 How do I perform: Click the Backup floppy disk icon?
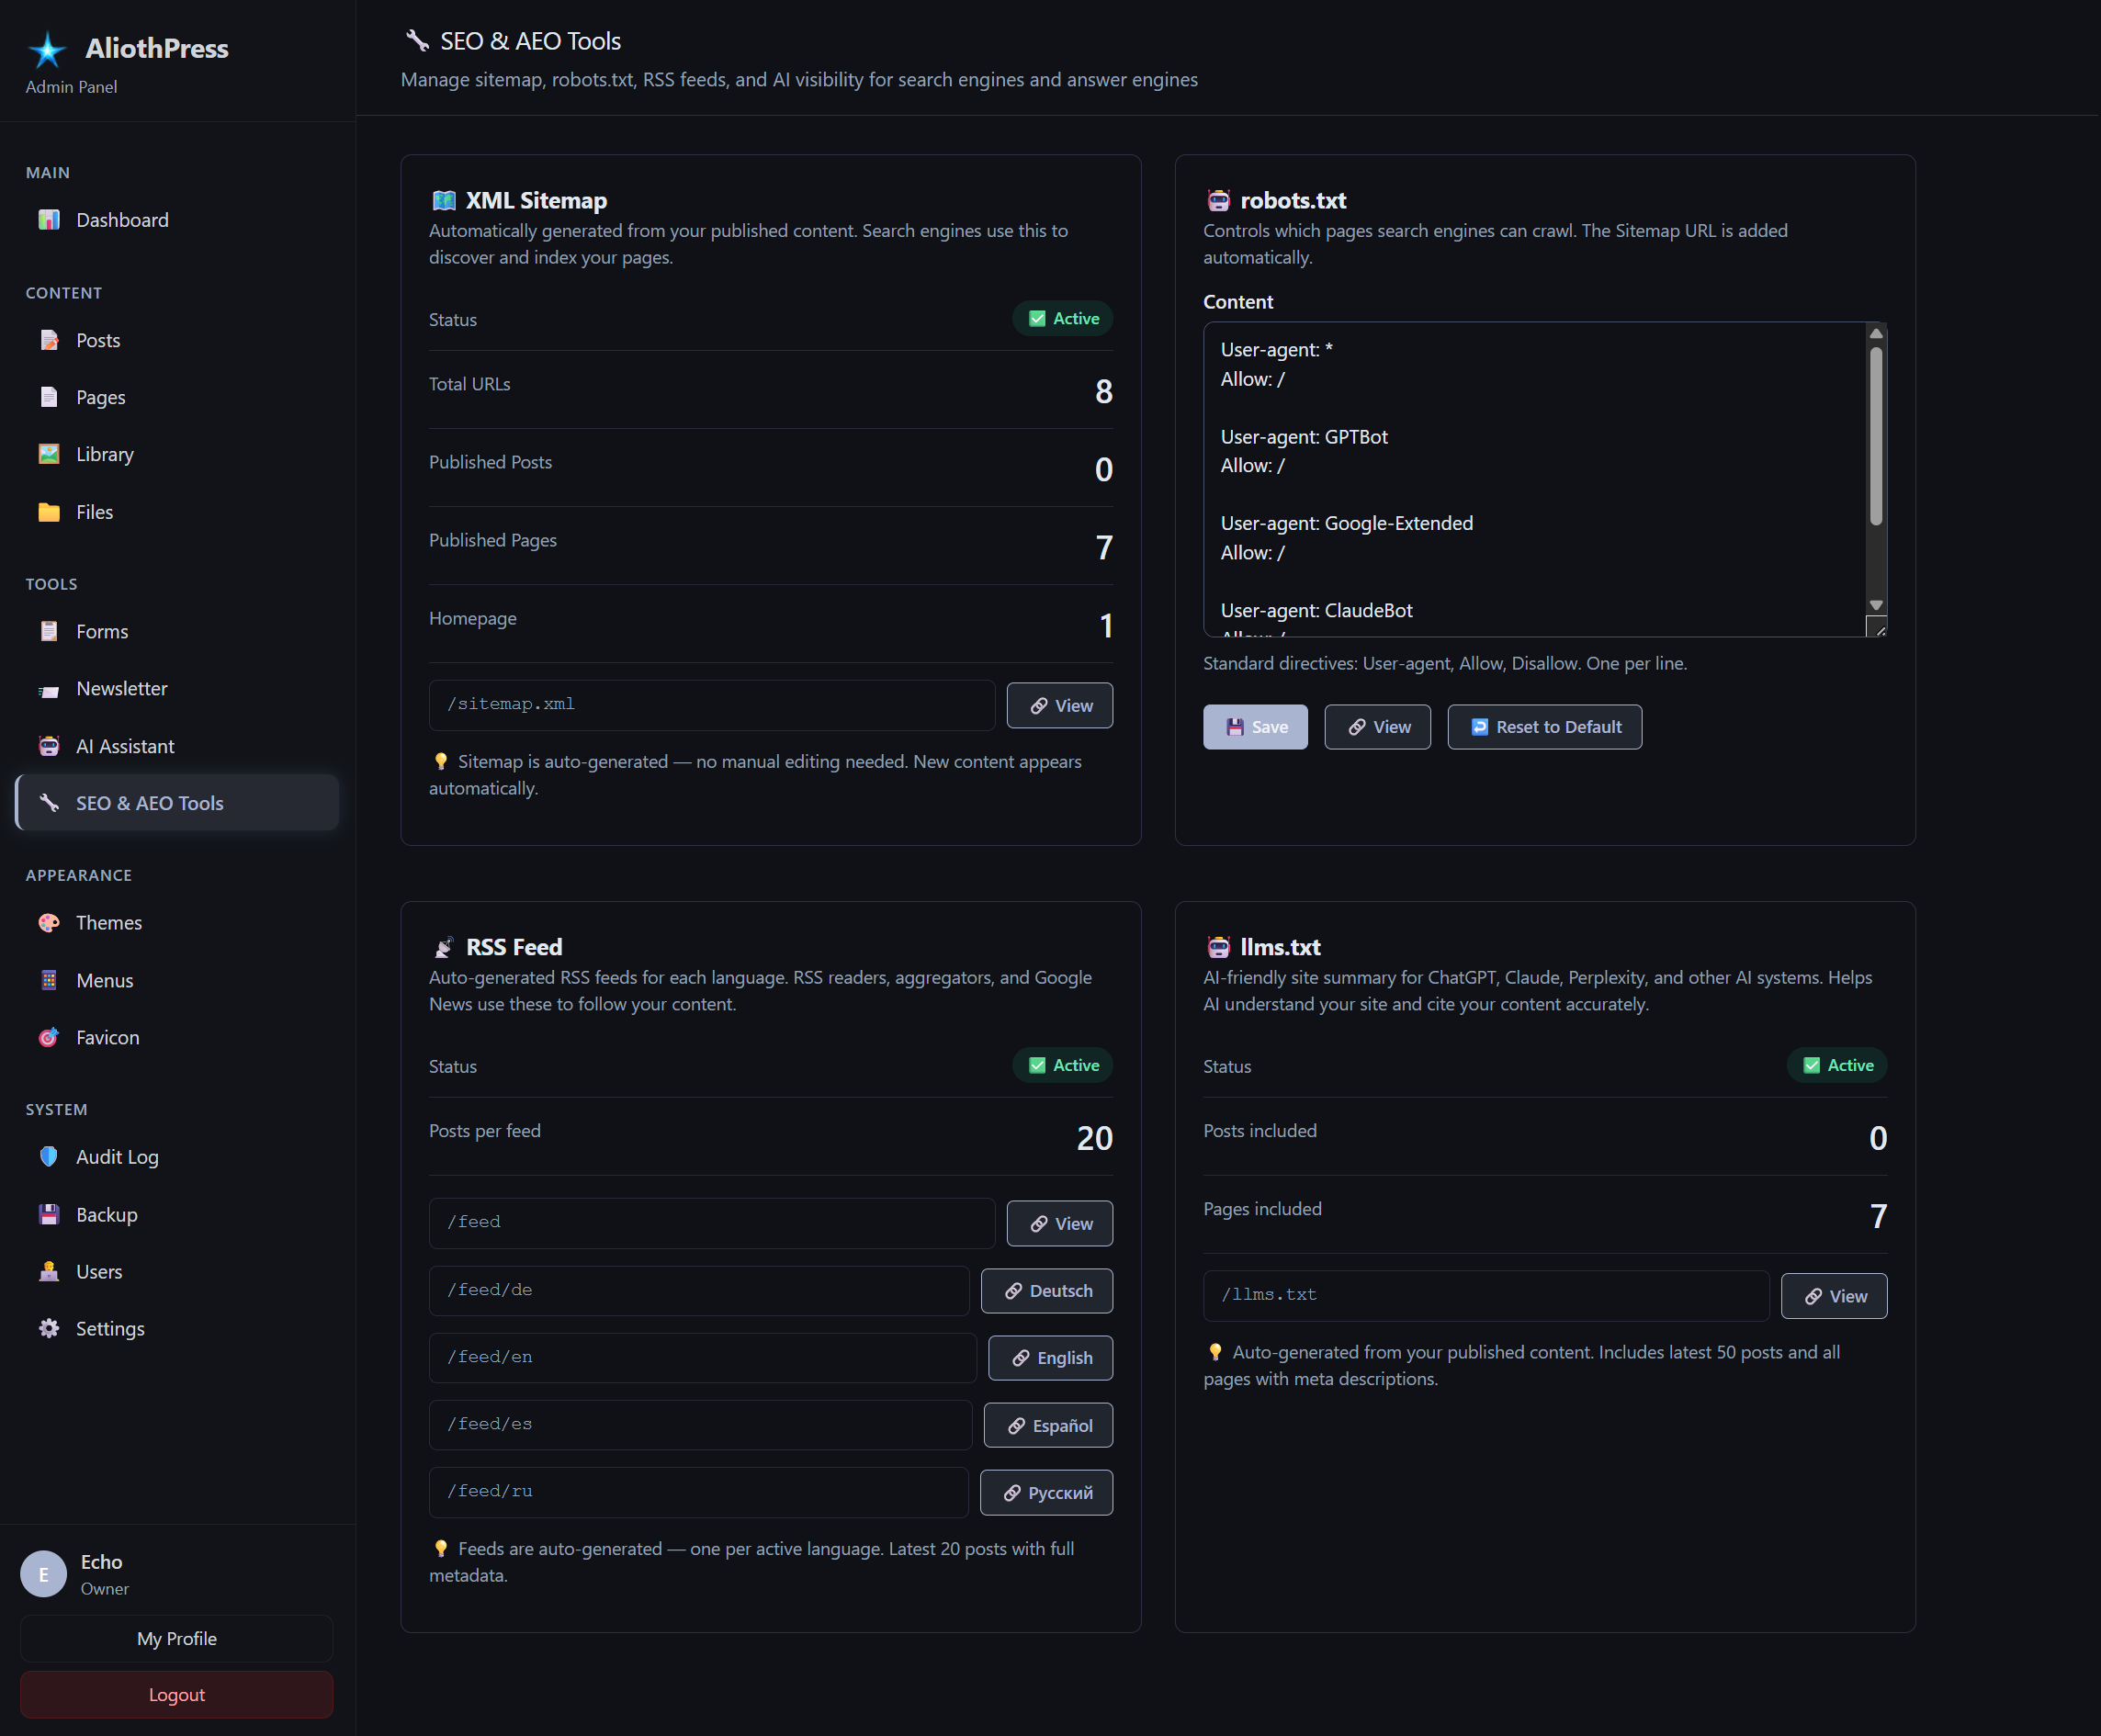(x=48, y=1214)
